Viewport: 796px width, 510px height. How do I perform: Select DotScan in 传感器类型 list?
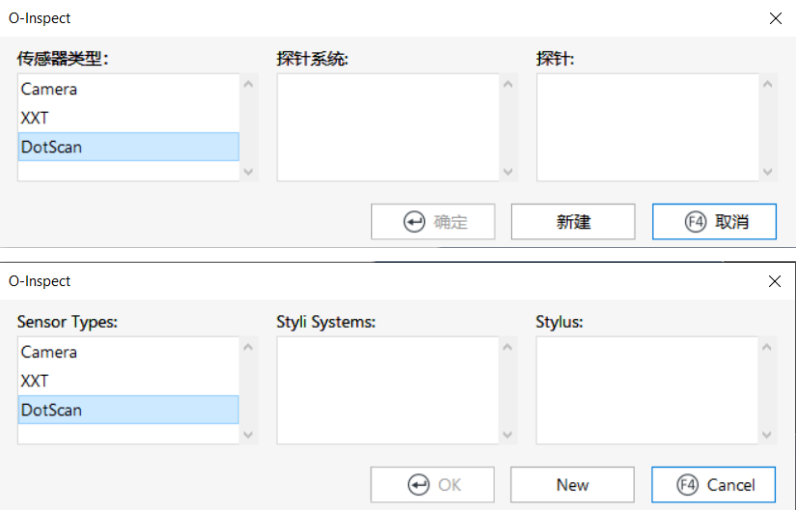[128, 147]
